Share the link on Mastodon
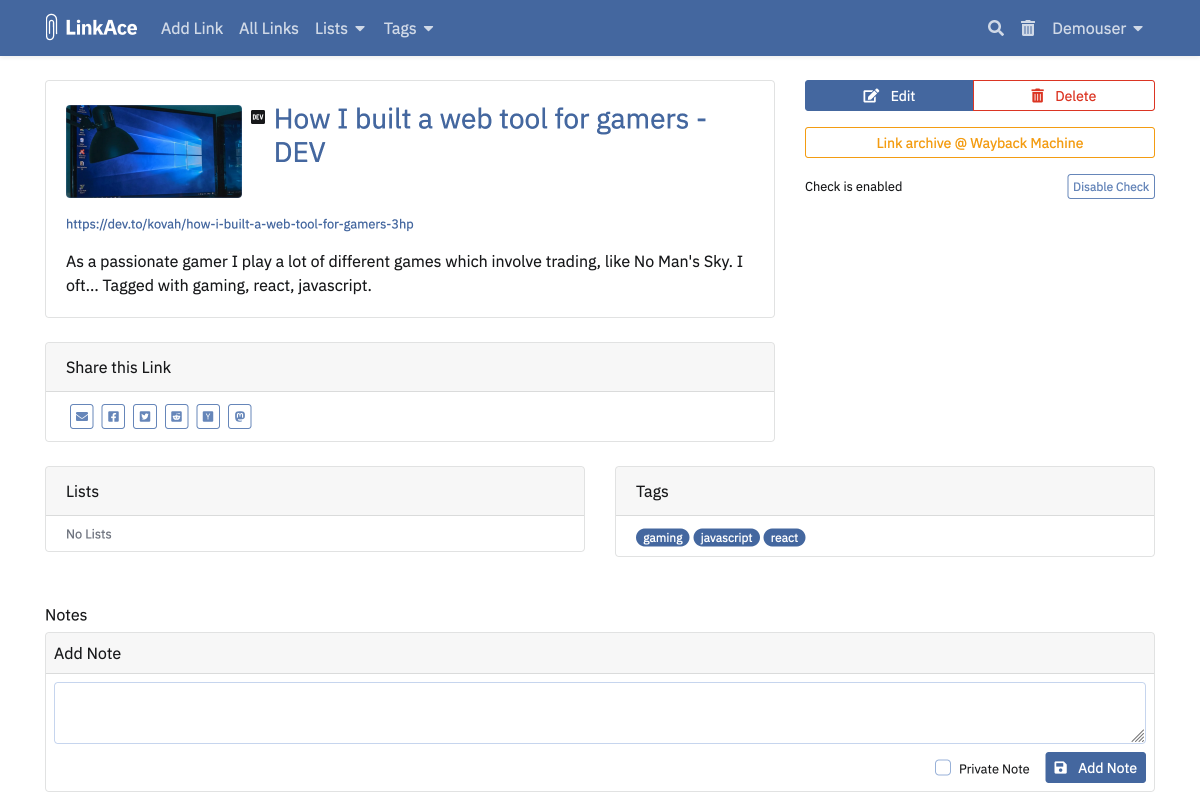Viewport: 1200px width, 801px height. tap(240, 416)
